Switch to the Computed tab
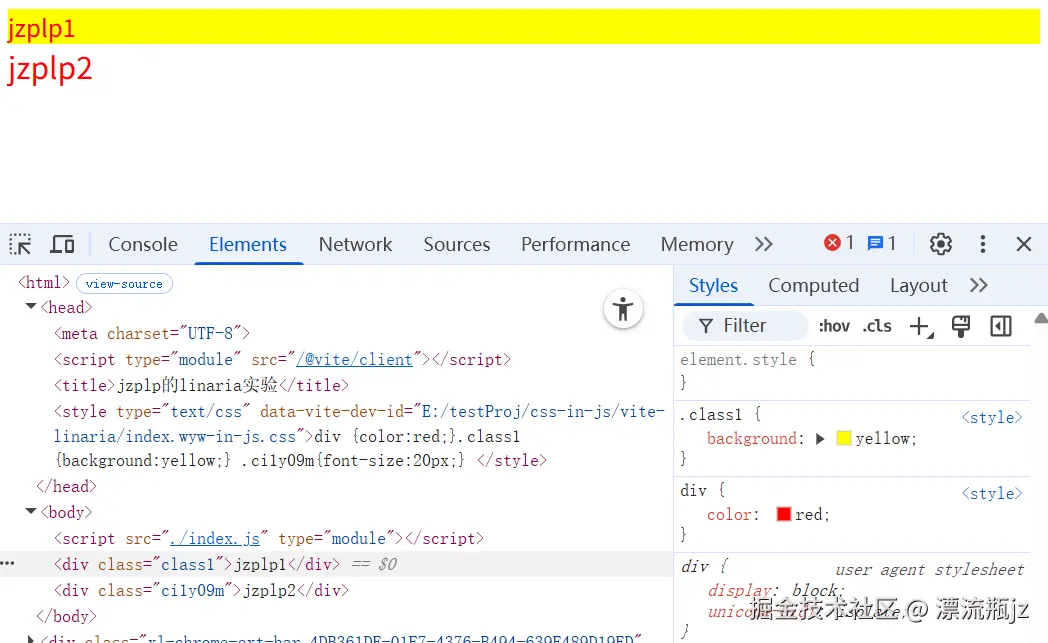The width and height of the screenshot is (1048, 643). pyautogui.click(x=813, y=285)
